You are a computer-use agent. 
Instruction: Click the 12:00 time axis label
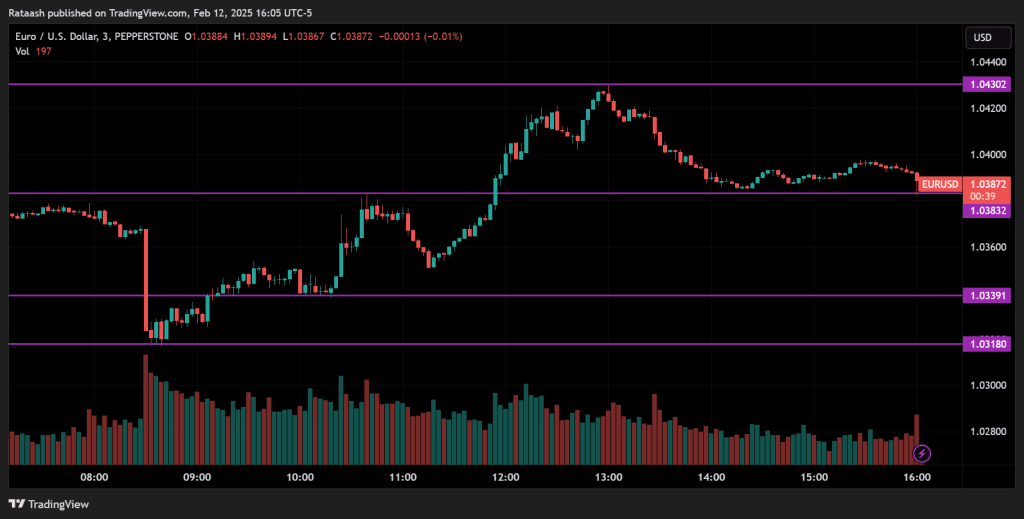point(505,478)
